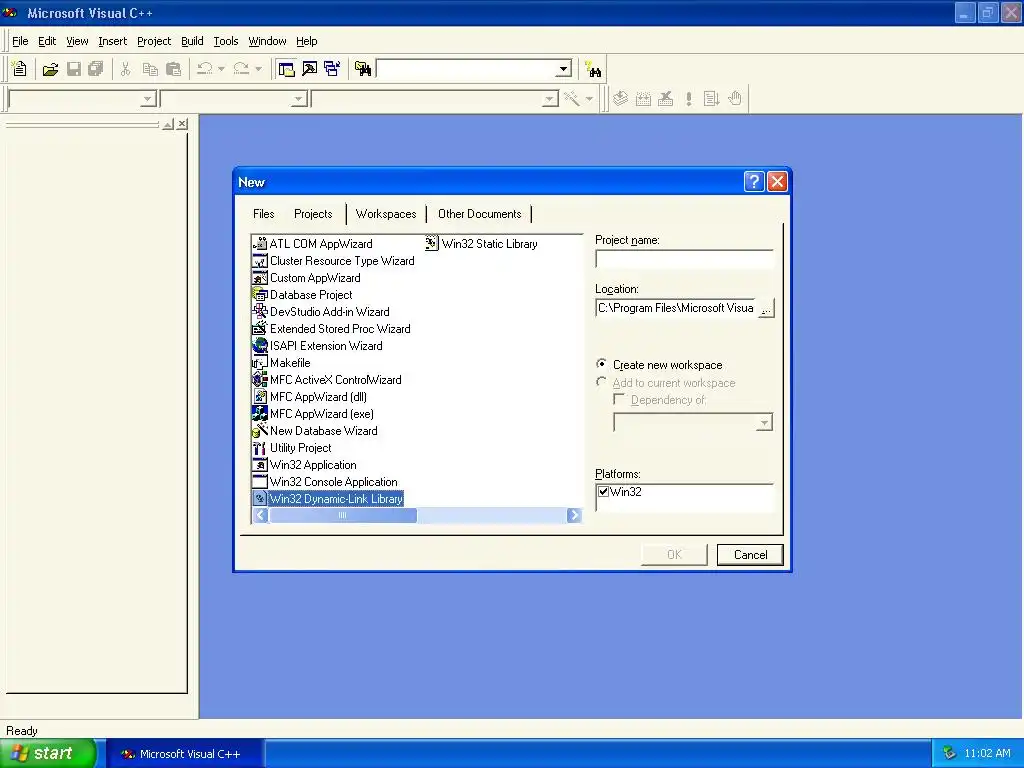1024x768 pixels.
Task: Expand the WizardBar filter combo box
Action: [299, 99]
